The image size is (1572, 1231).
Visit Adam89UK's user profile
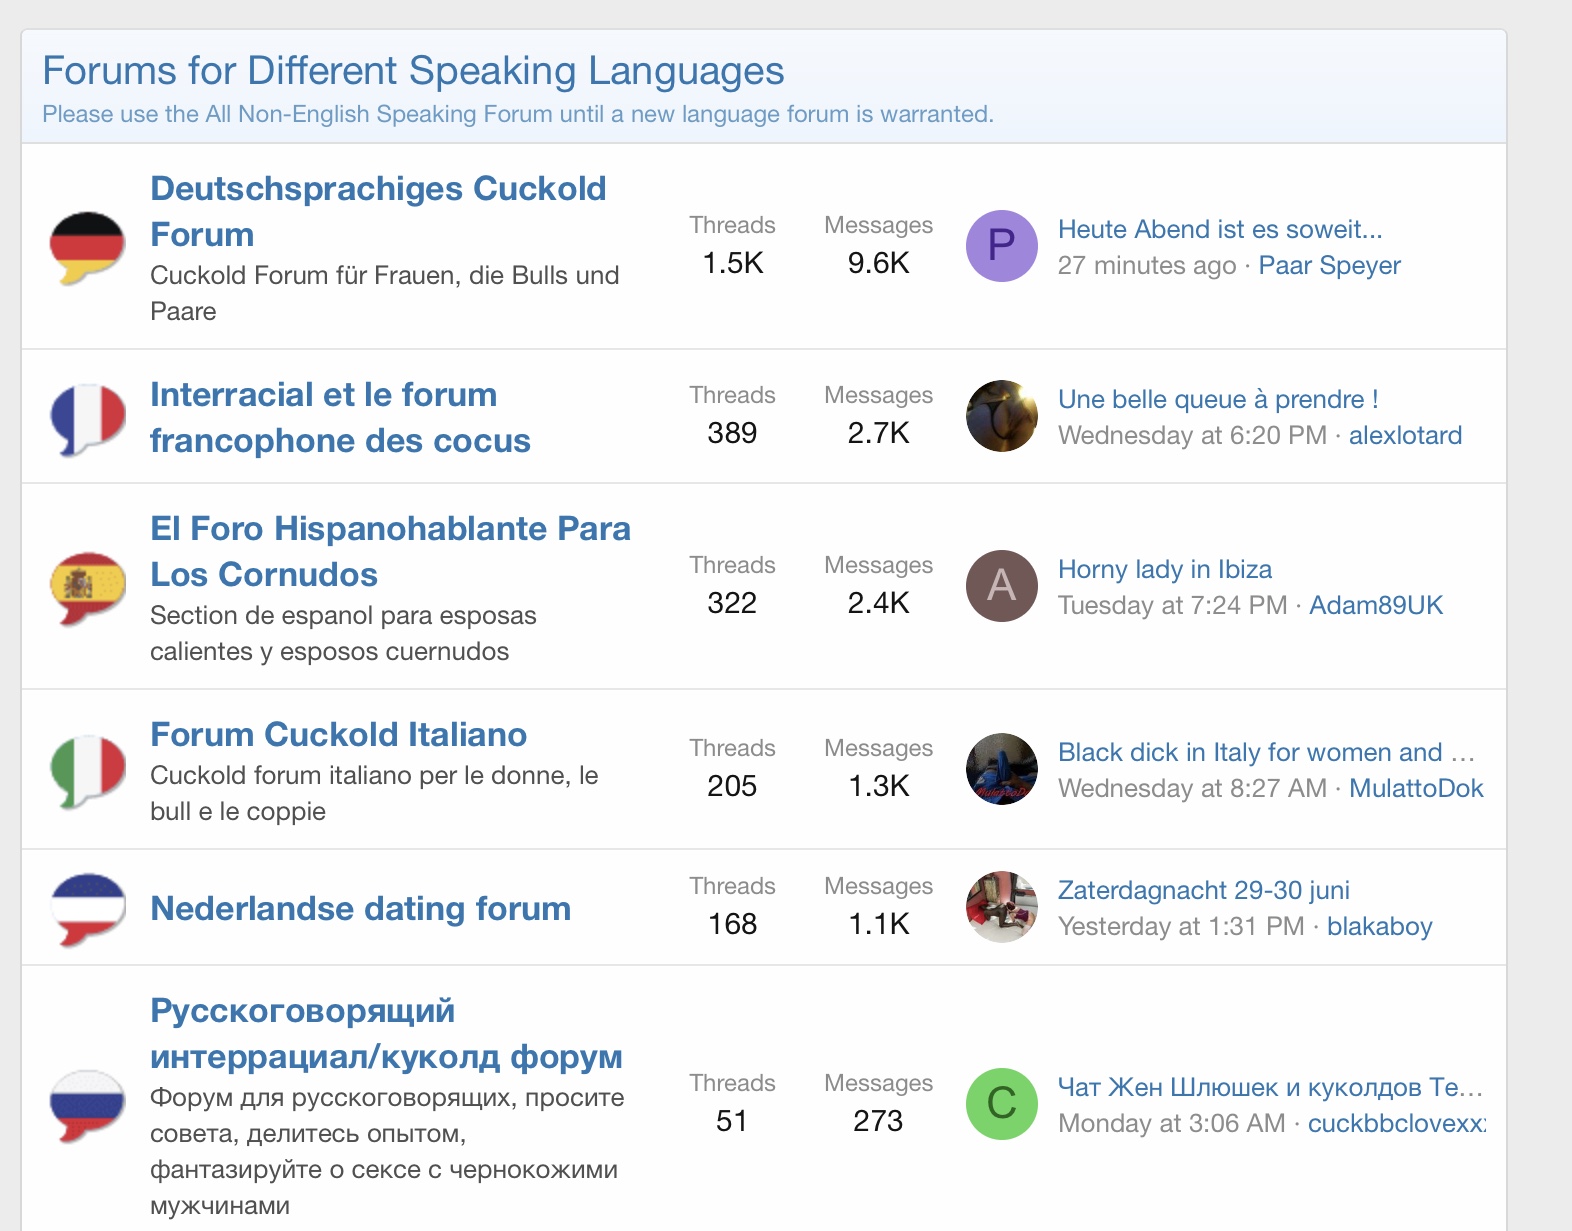point(1376,605)
